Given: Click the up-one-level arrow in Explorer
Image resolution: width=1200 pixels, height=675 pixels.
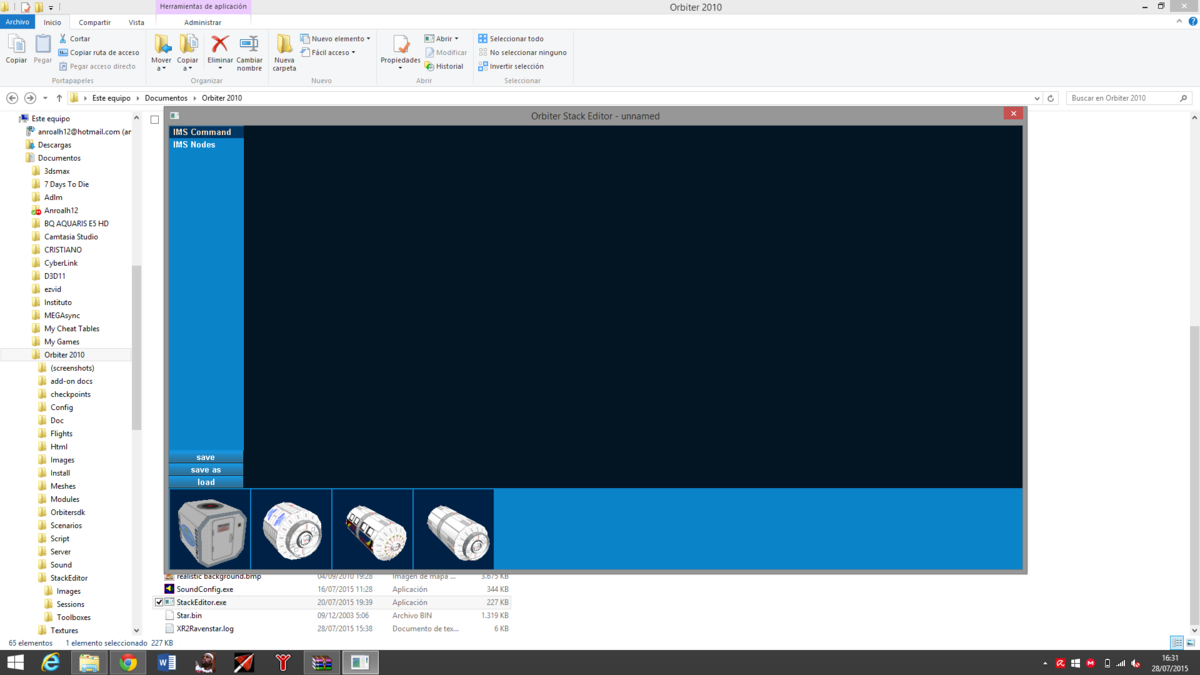Looking at the screenshot, I should (x=59, y=98).
